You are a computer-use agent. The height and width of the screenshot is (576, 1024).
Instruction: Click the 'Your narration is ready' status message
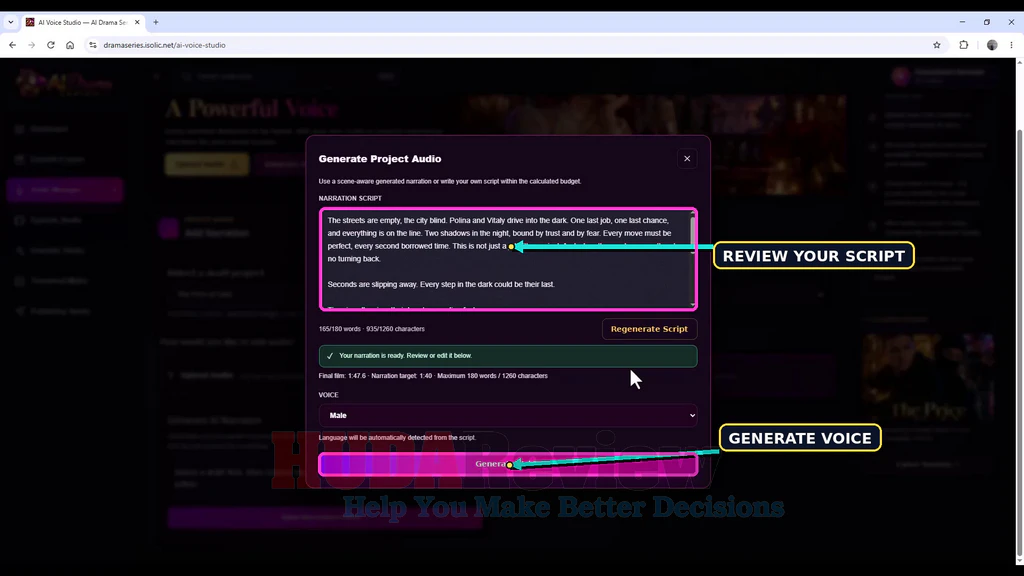tap(507, 356)
